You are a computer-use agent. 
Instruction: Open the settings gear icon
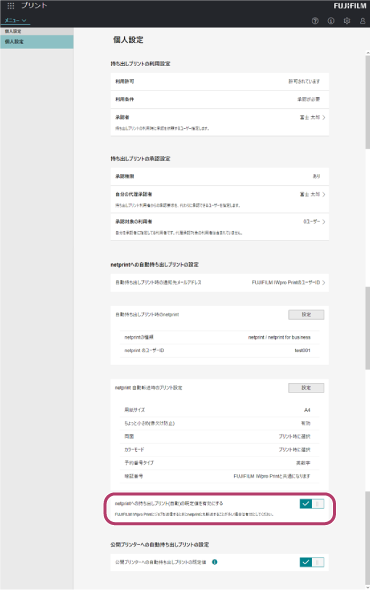[x=347, y=21]
